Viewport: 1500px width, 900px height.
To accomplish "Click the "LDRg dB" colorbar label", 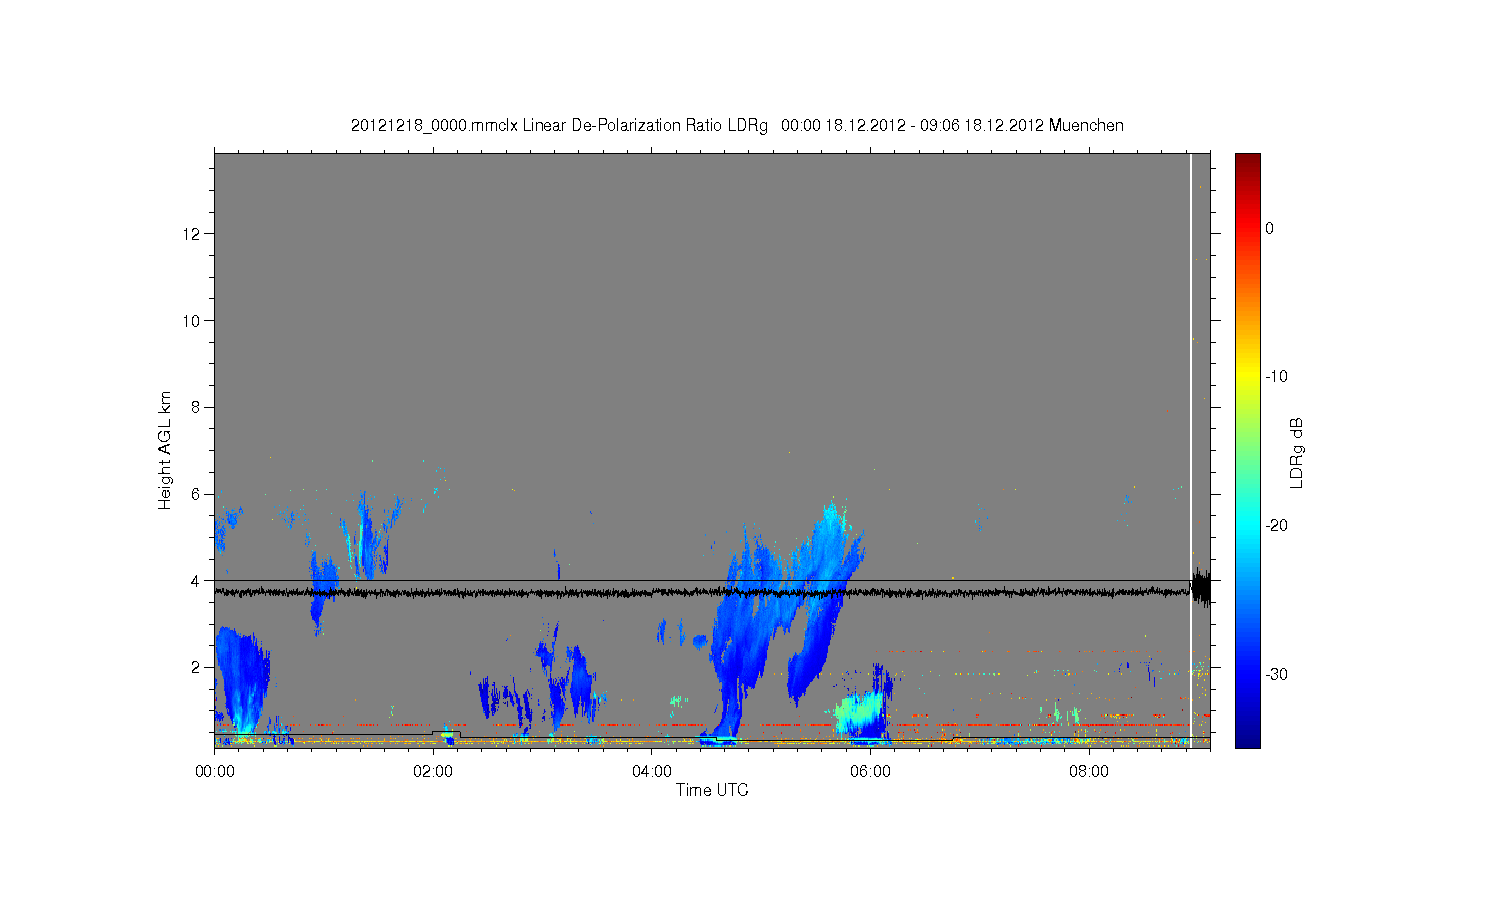I will click(x=1297, y=452).
